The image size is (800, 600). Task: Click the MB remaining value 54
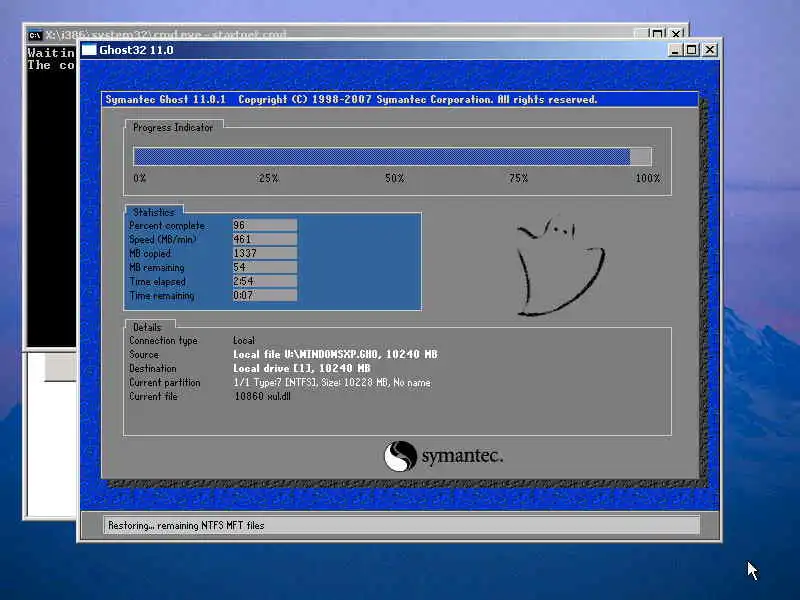point(265,267)
